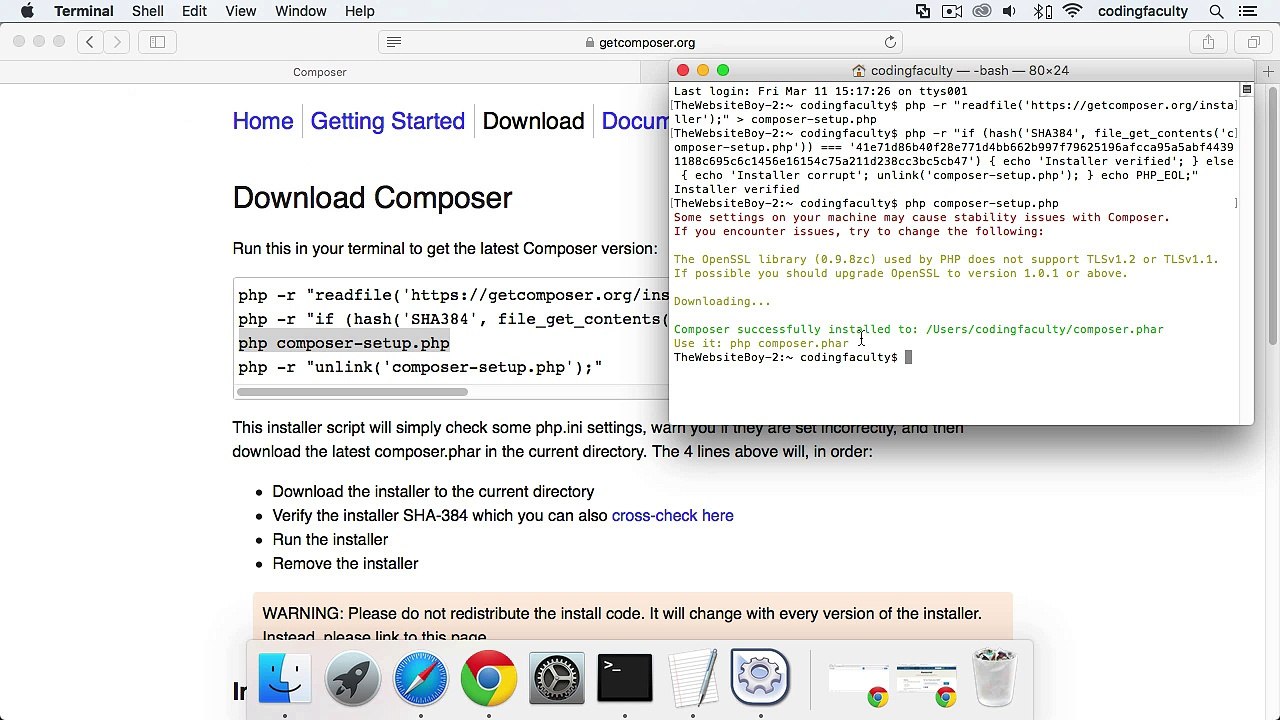Open the Window menu
The image size is (1280, 720).
coord(300,11)
